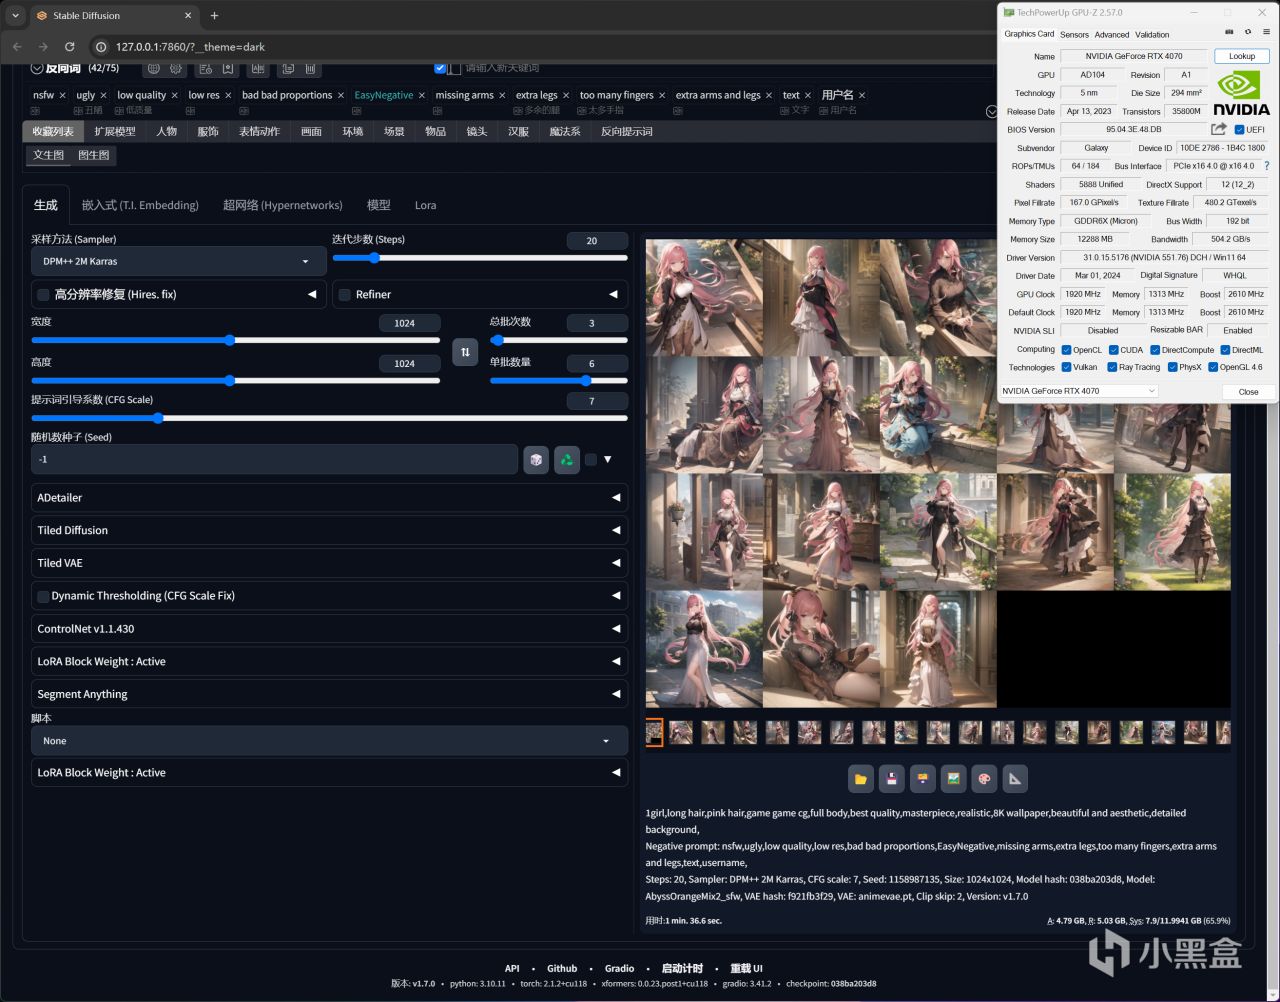Open the DPM++ 2M Karras sampler dropdown

[x=178, y=261]
